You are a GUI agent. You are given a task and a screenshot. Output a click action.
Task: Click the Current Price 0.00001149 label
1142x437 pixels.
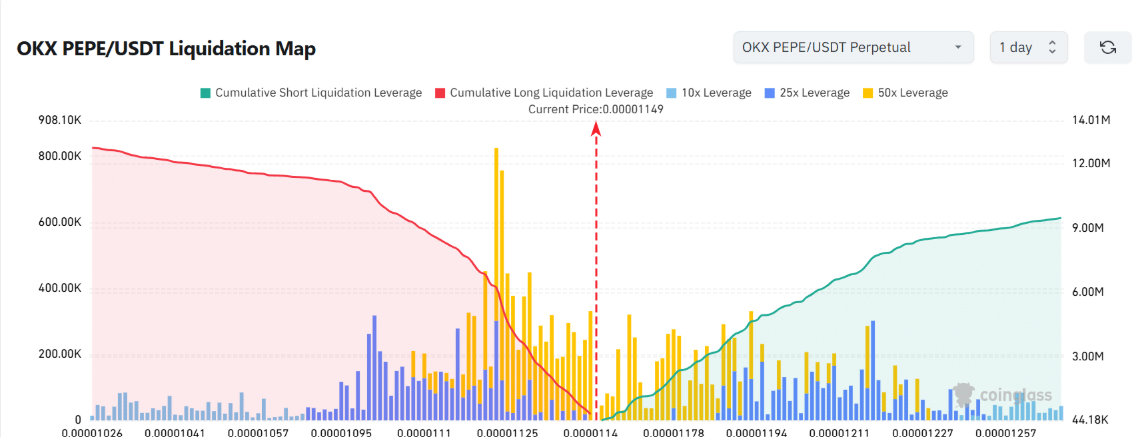pyautogui.click(x=596, y=109)
